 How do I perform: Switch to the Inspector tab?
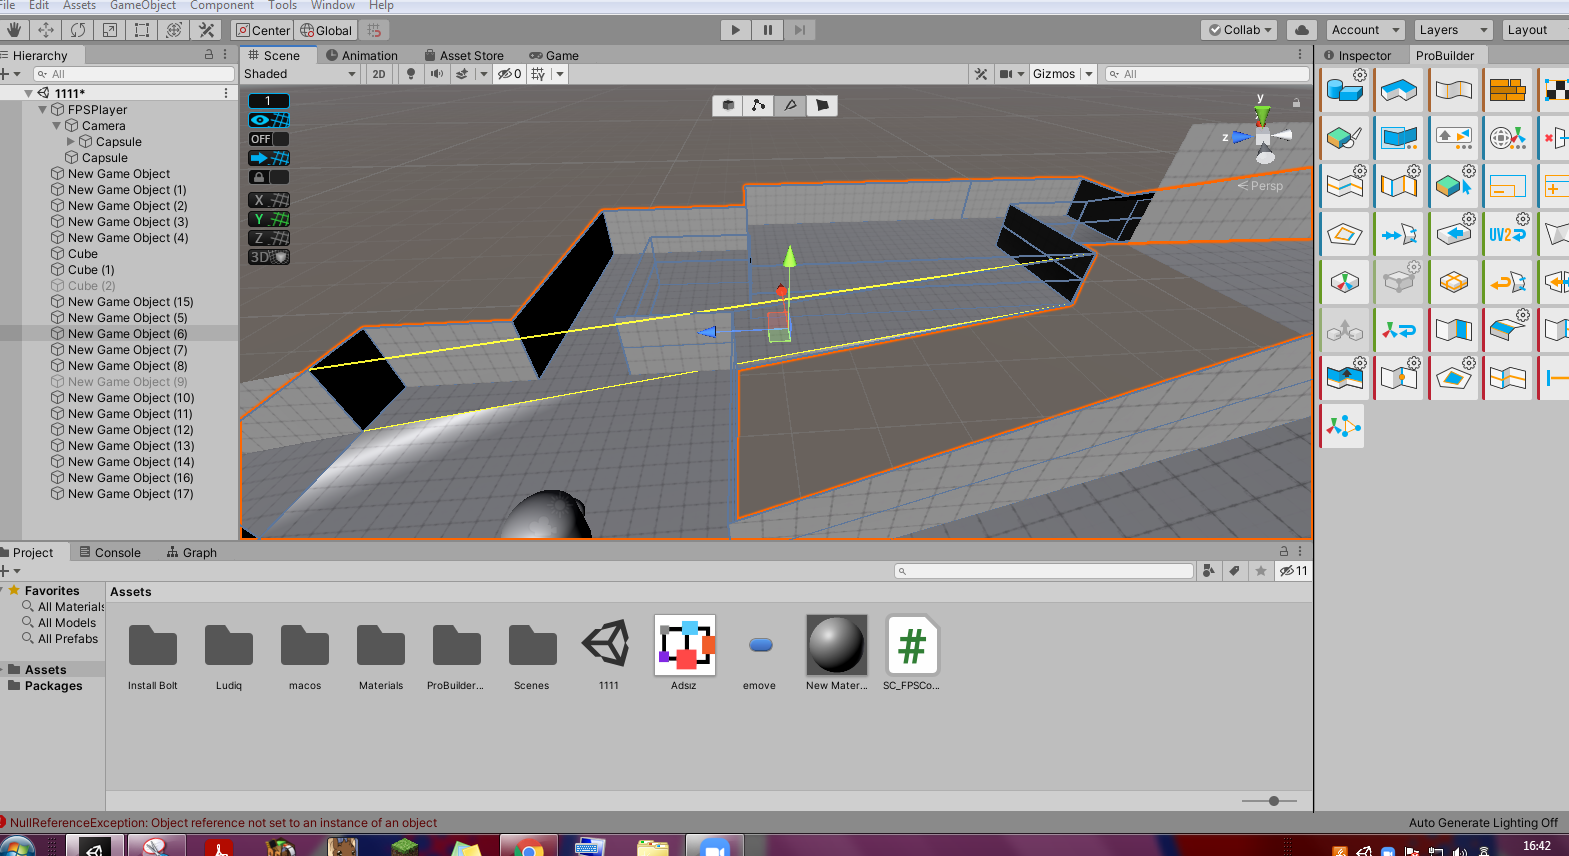tap(1357, 56)
